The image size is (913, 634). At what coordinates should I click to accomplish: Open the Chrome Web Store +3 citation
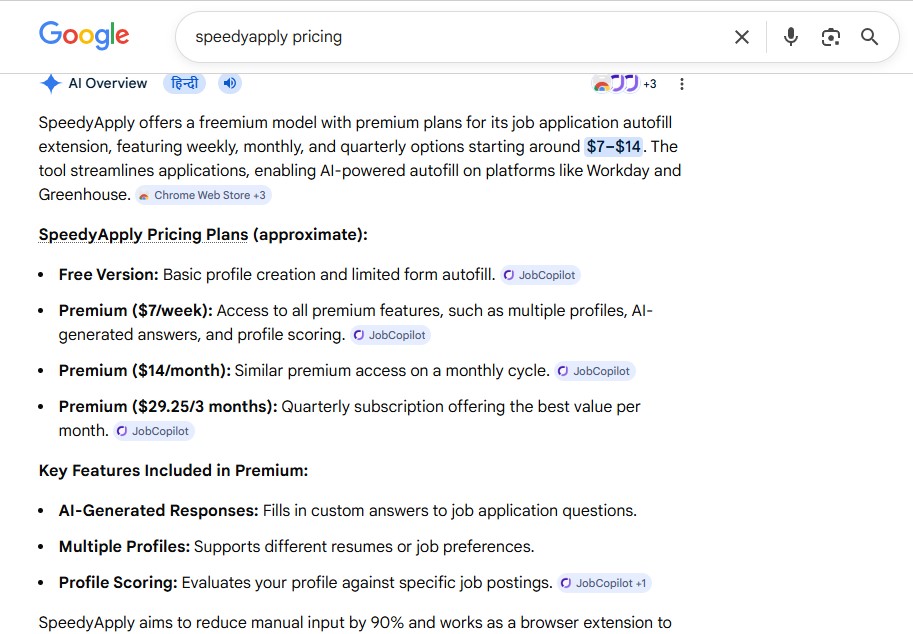coord(203,194)
